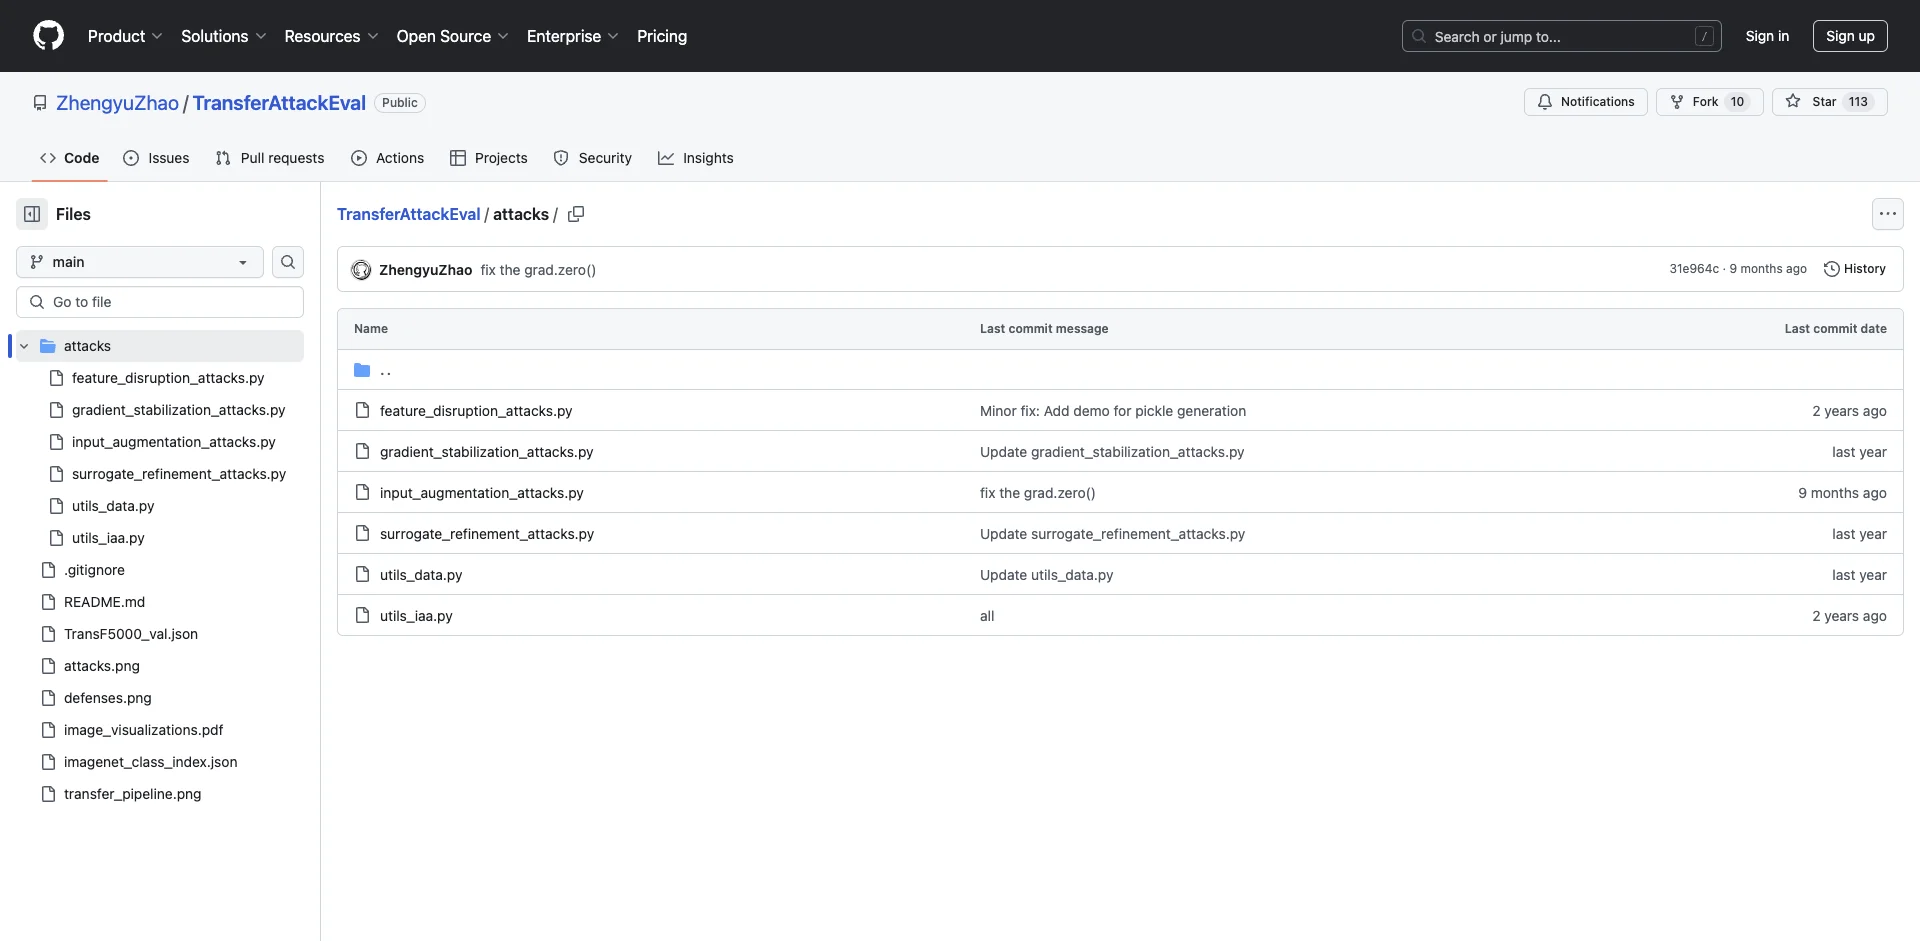Focus the Search or jump to field
This screenshot has height=941, width=1920.
(1562, 36)
